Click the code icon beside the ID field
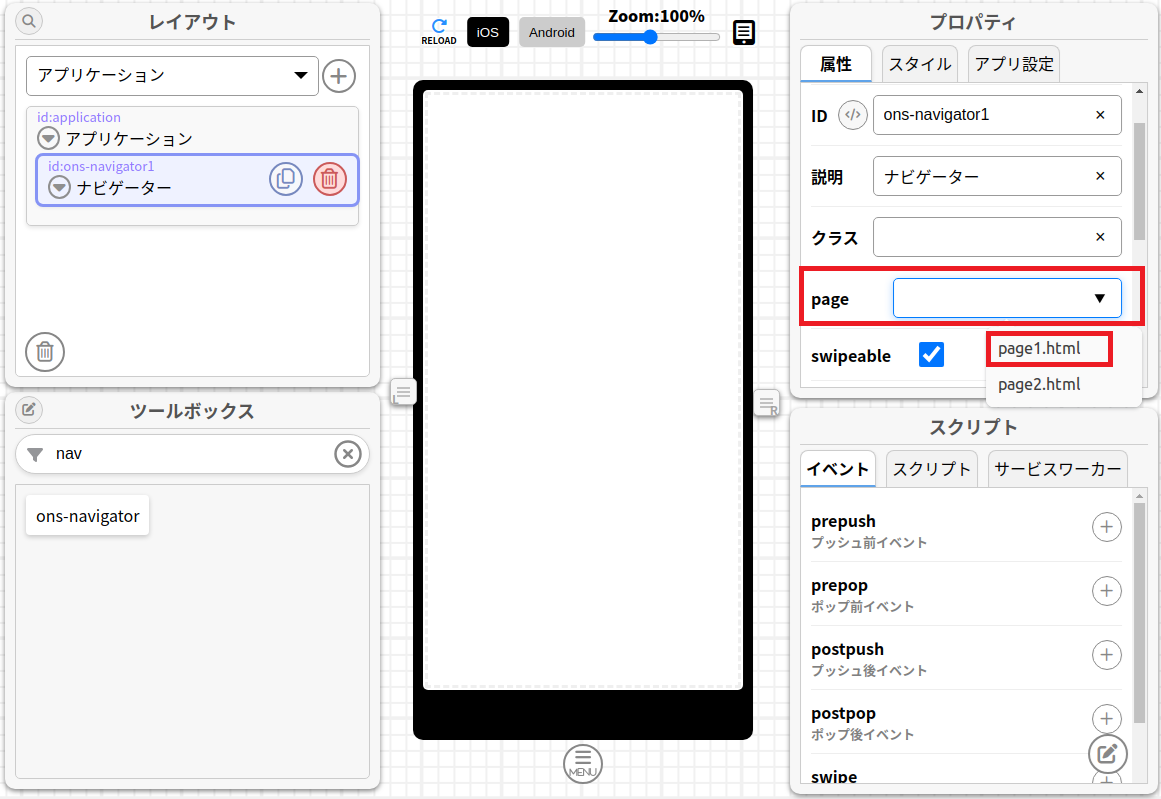The width and height of the screenshot is (1161, 799). (x=852, y=115)
